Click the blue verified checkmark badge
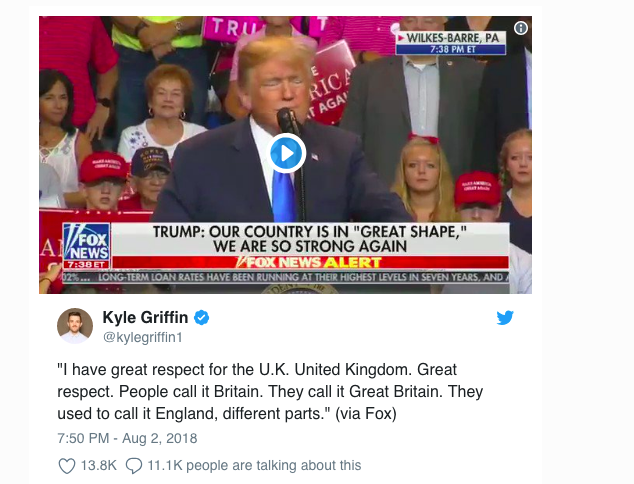634x484 pixels. [202, 318]
